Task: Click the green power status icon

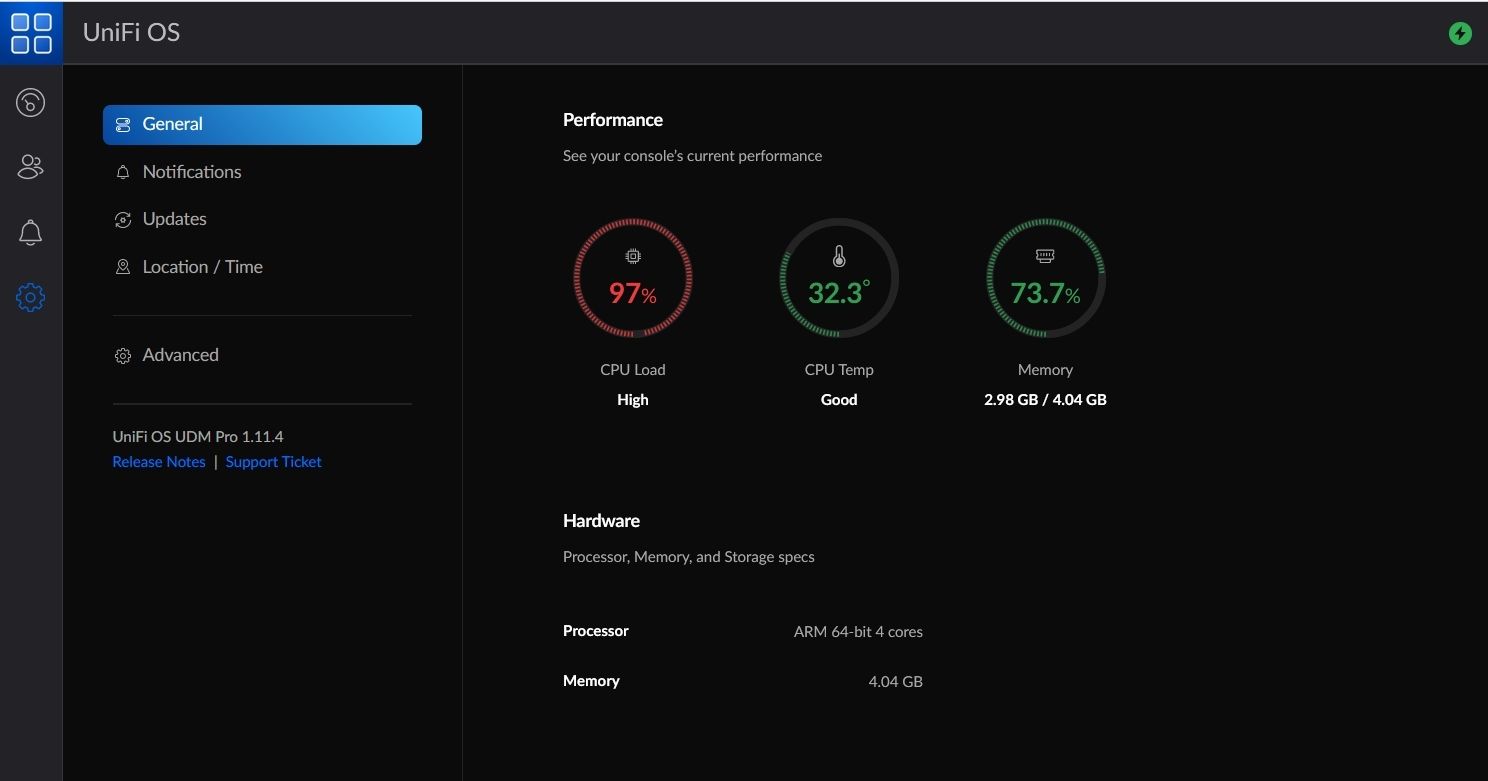Action: (x=1460, y=33)
